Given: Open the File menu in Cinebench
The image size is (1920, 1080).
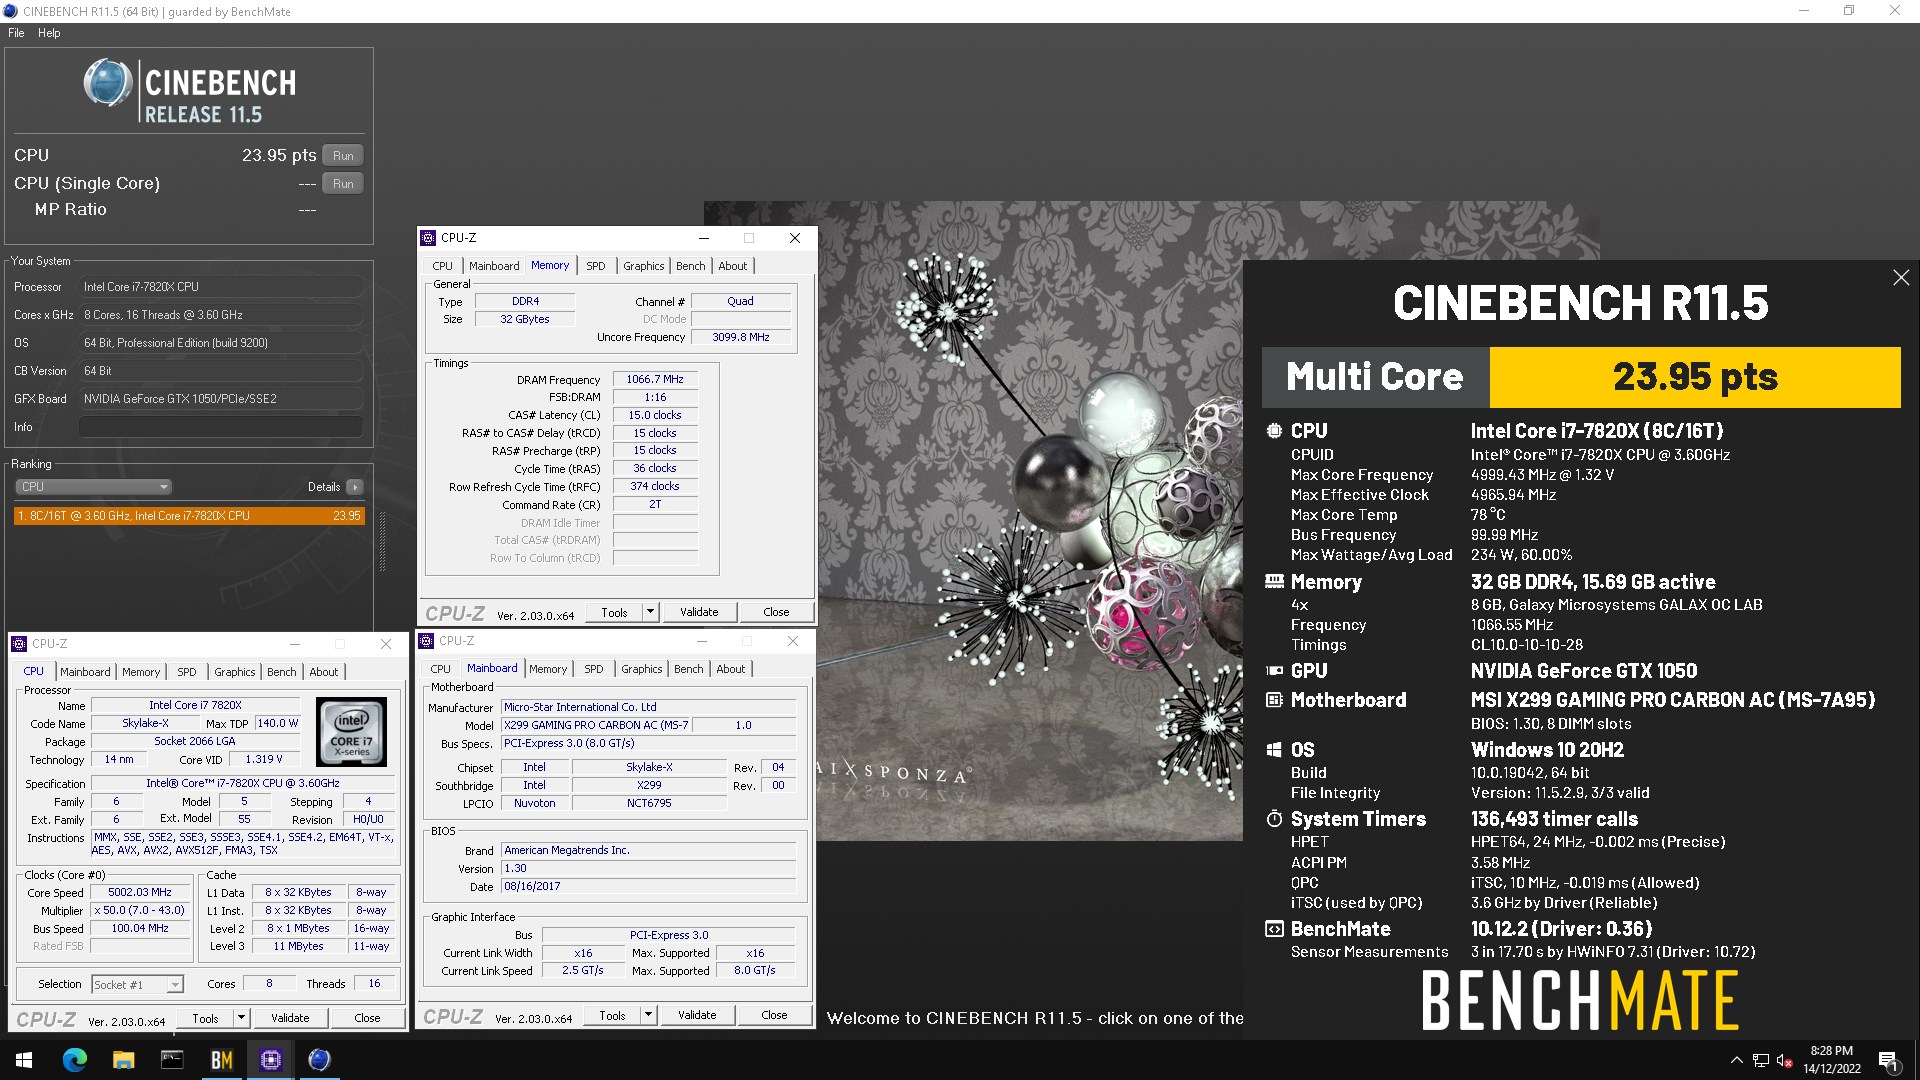Looking at the screenshot, I should [16, 33].
